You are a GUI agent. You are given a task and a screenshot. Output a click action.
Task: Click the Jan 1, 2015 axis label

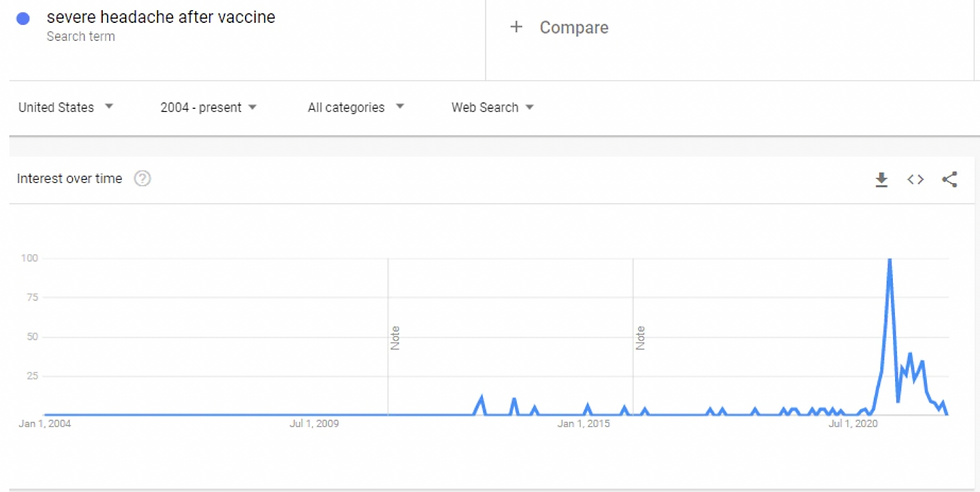(583, 424)
